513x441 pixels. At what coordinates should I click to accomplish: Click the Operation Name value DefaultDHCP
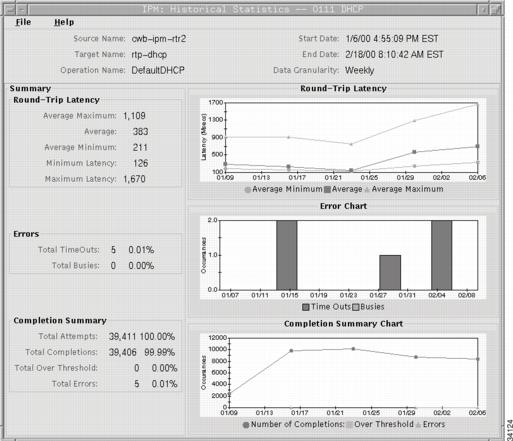pos(158,70)
